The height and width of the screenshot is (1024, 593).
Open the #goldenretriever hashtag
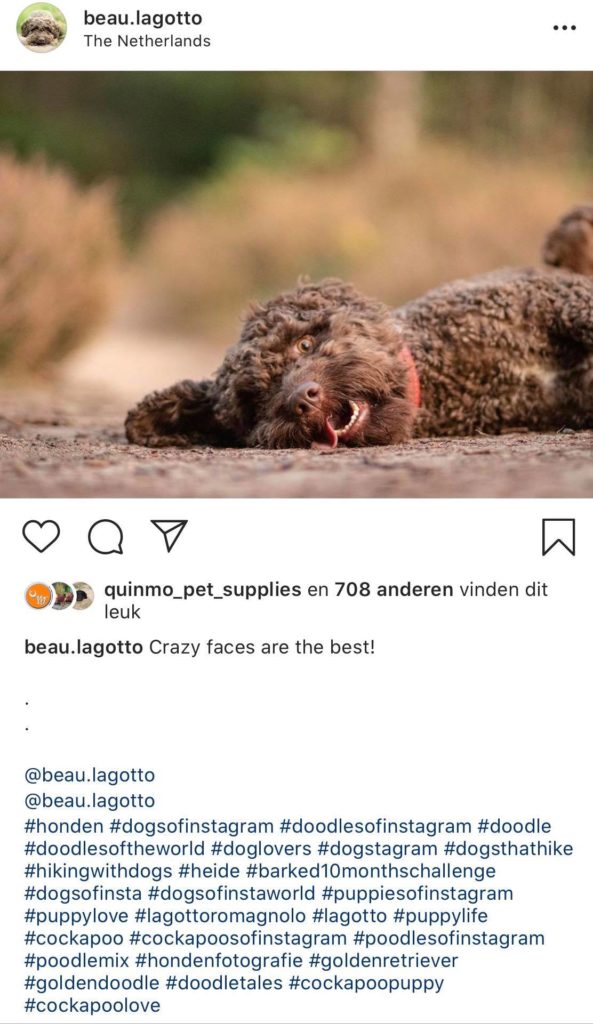pyautogui.click(x=383, y=961)
